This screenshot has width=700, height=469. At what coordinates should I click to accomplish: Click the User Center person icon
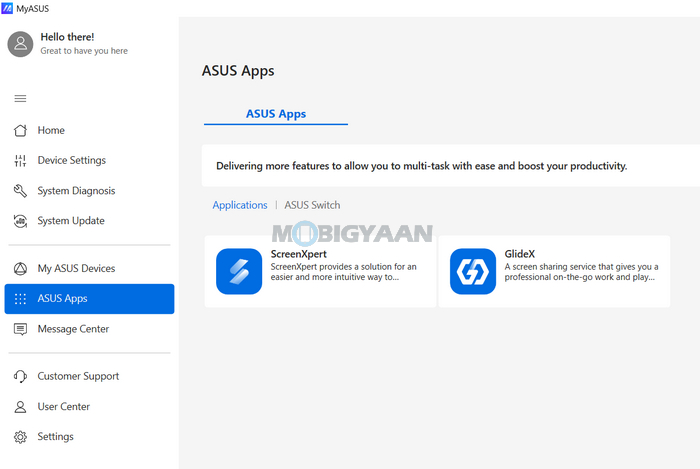tap(20, 407)
